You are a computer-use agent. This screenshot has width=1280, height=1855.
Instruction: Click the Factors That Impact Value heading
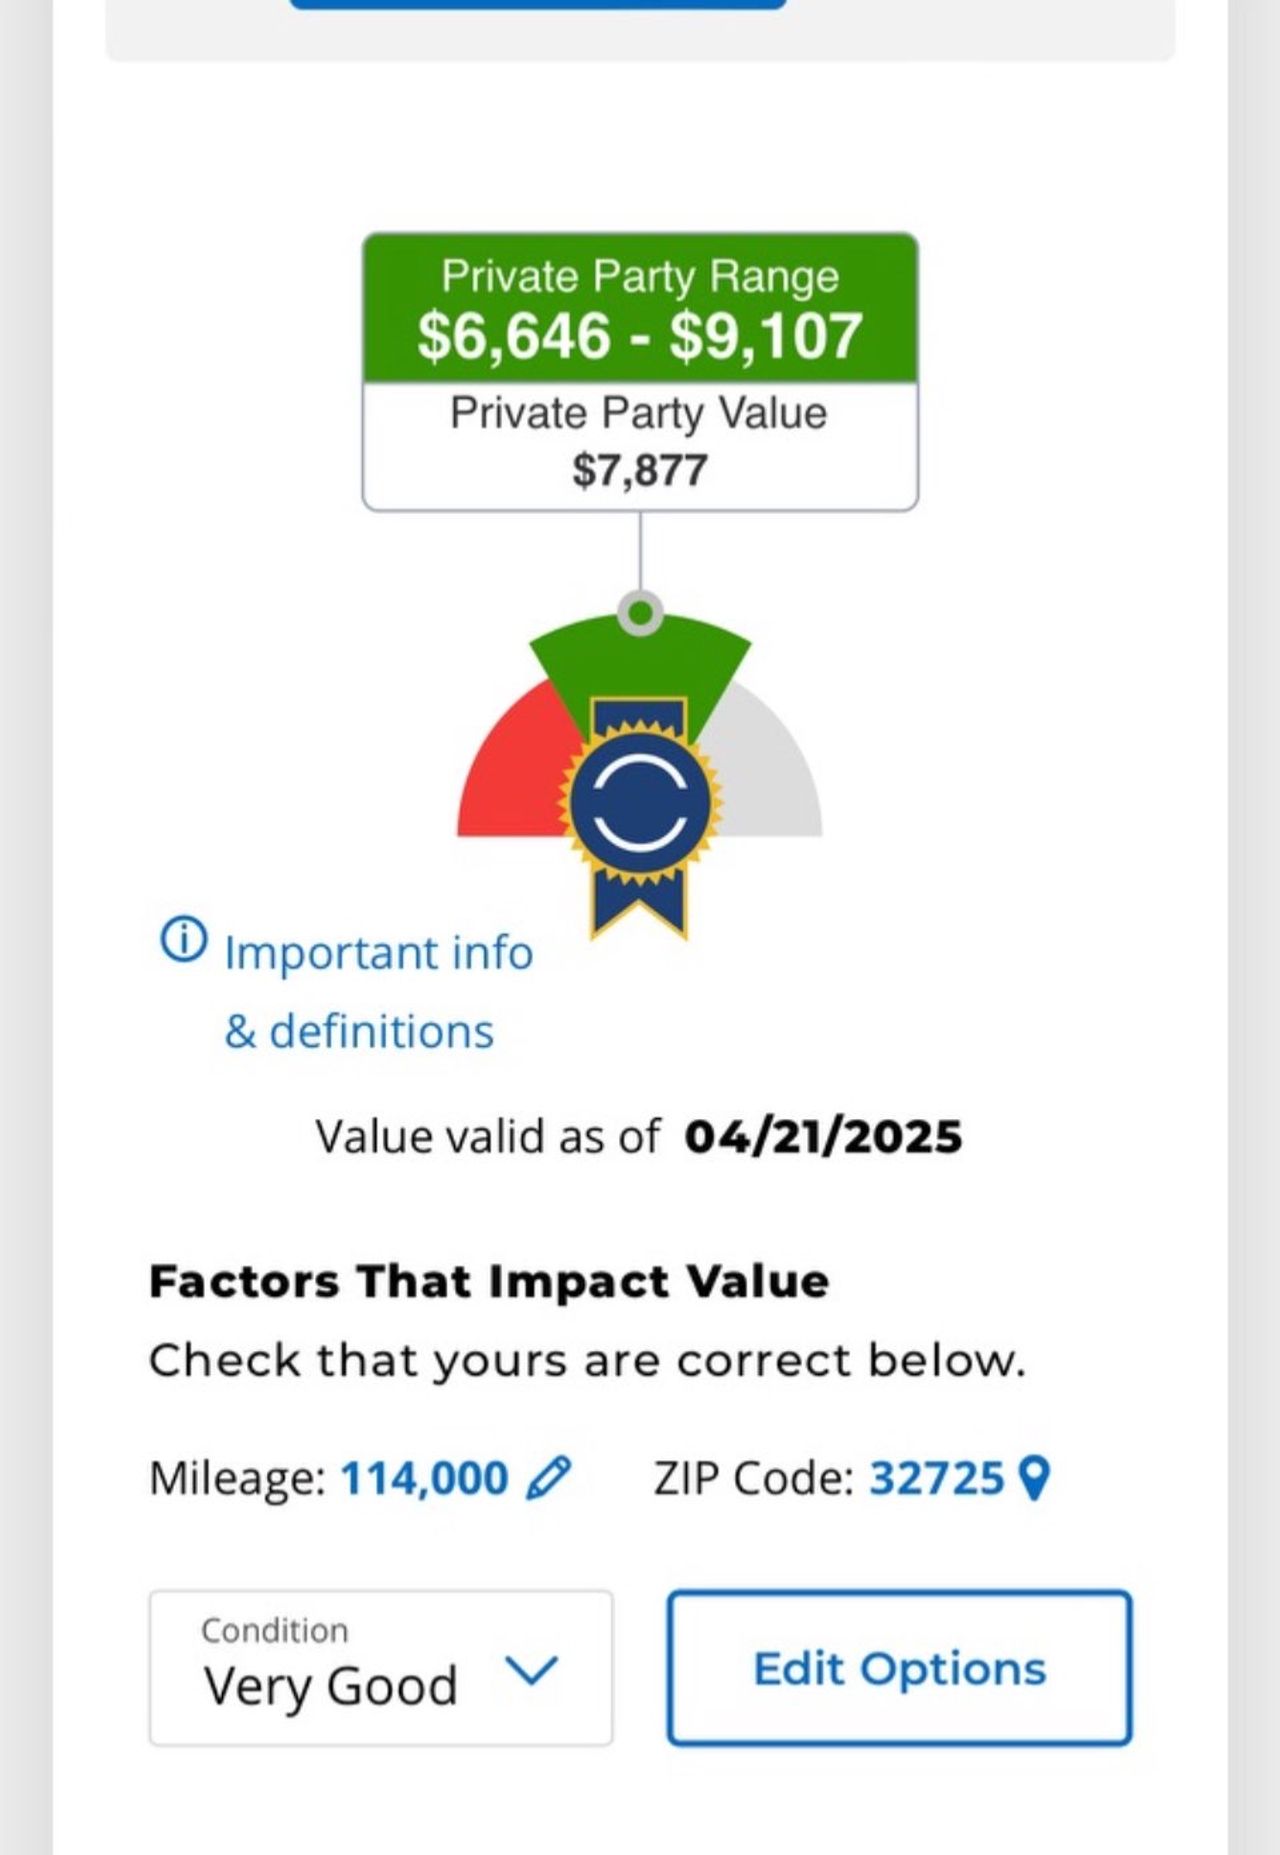click(489, 1282)
